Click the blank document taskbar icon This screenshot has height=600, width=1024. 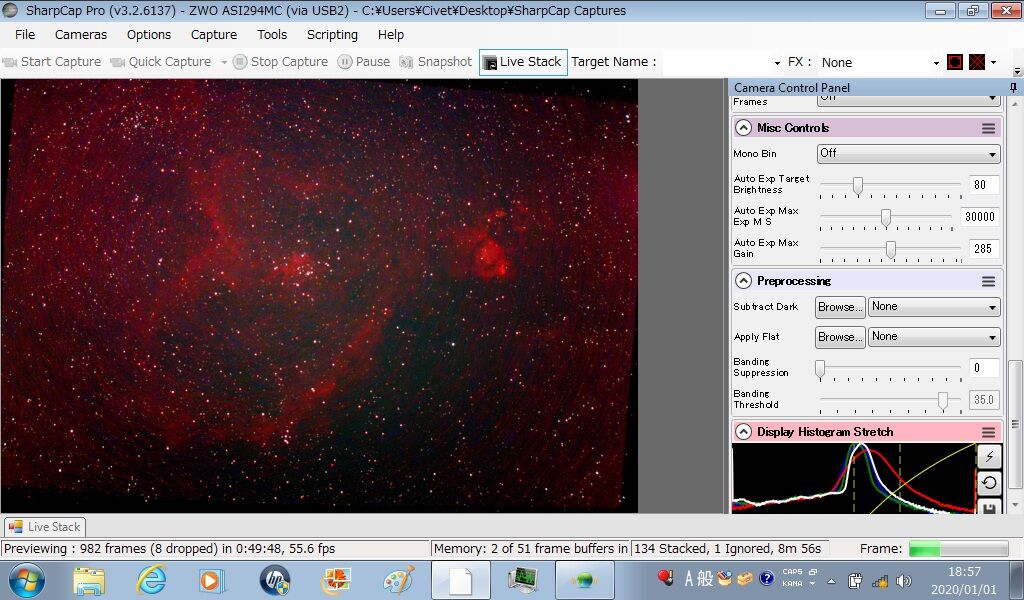click(460, 580)
